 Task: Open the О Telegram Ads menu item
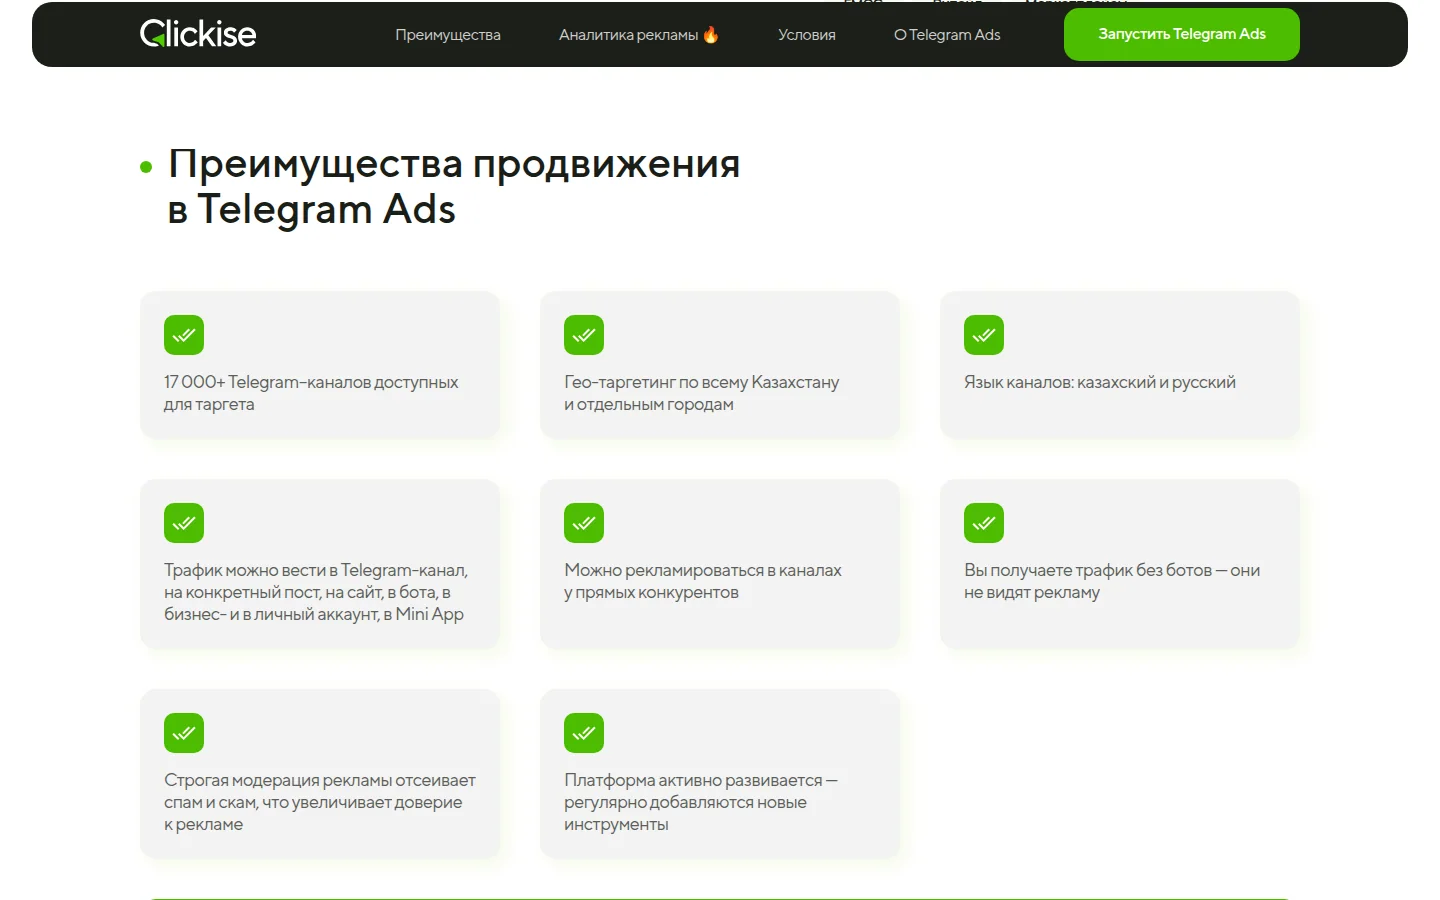coord(947,35)
